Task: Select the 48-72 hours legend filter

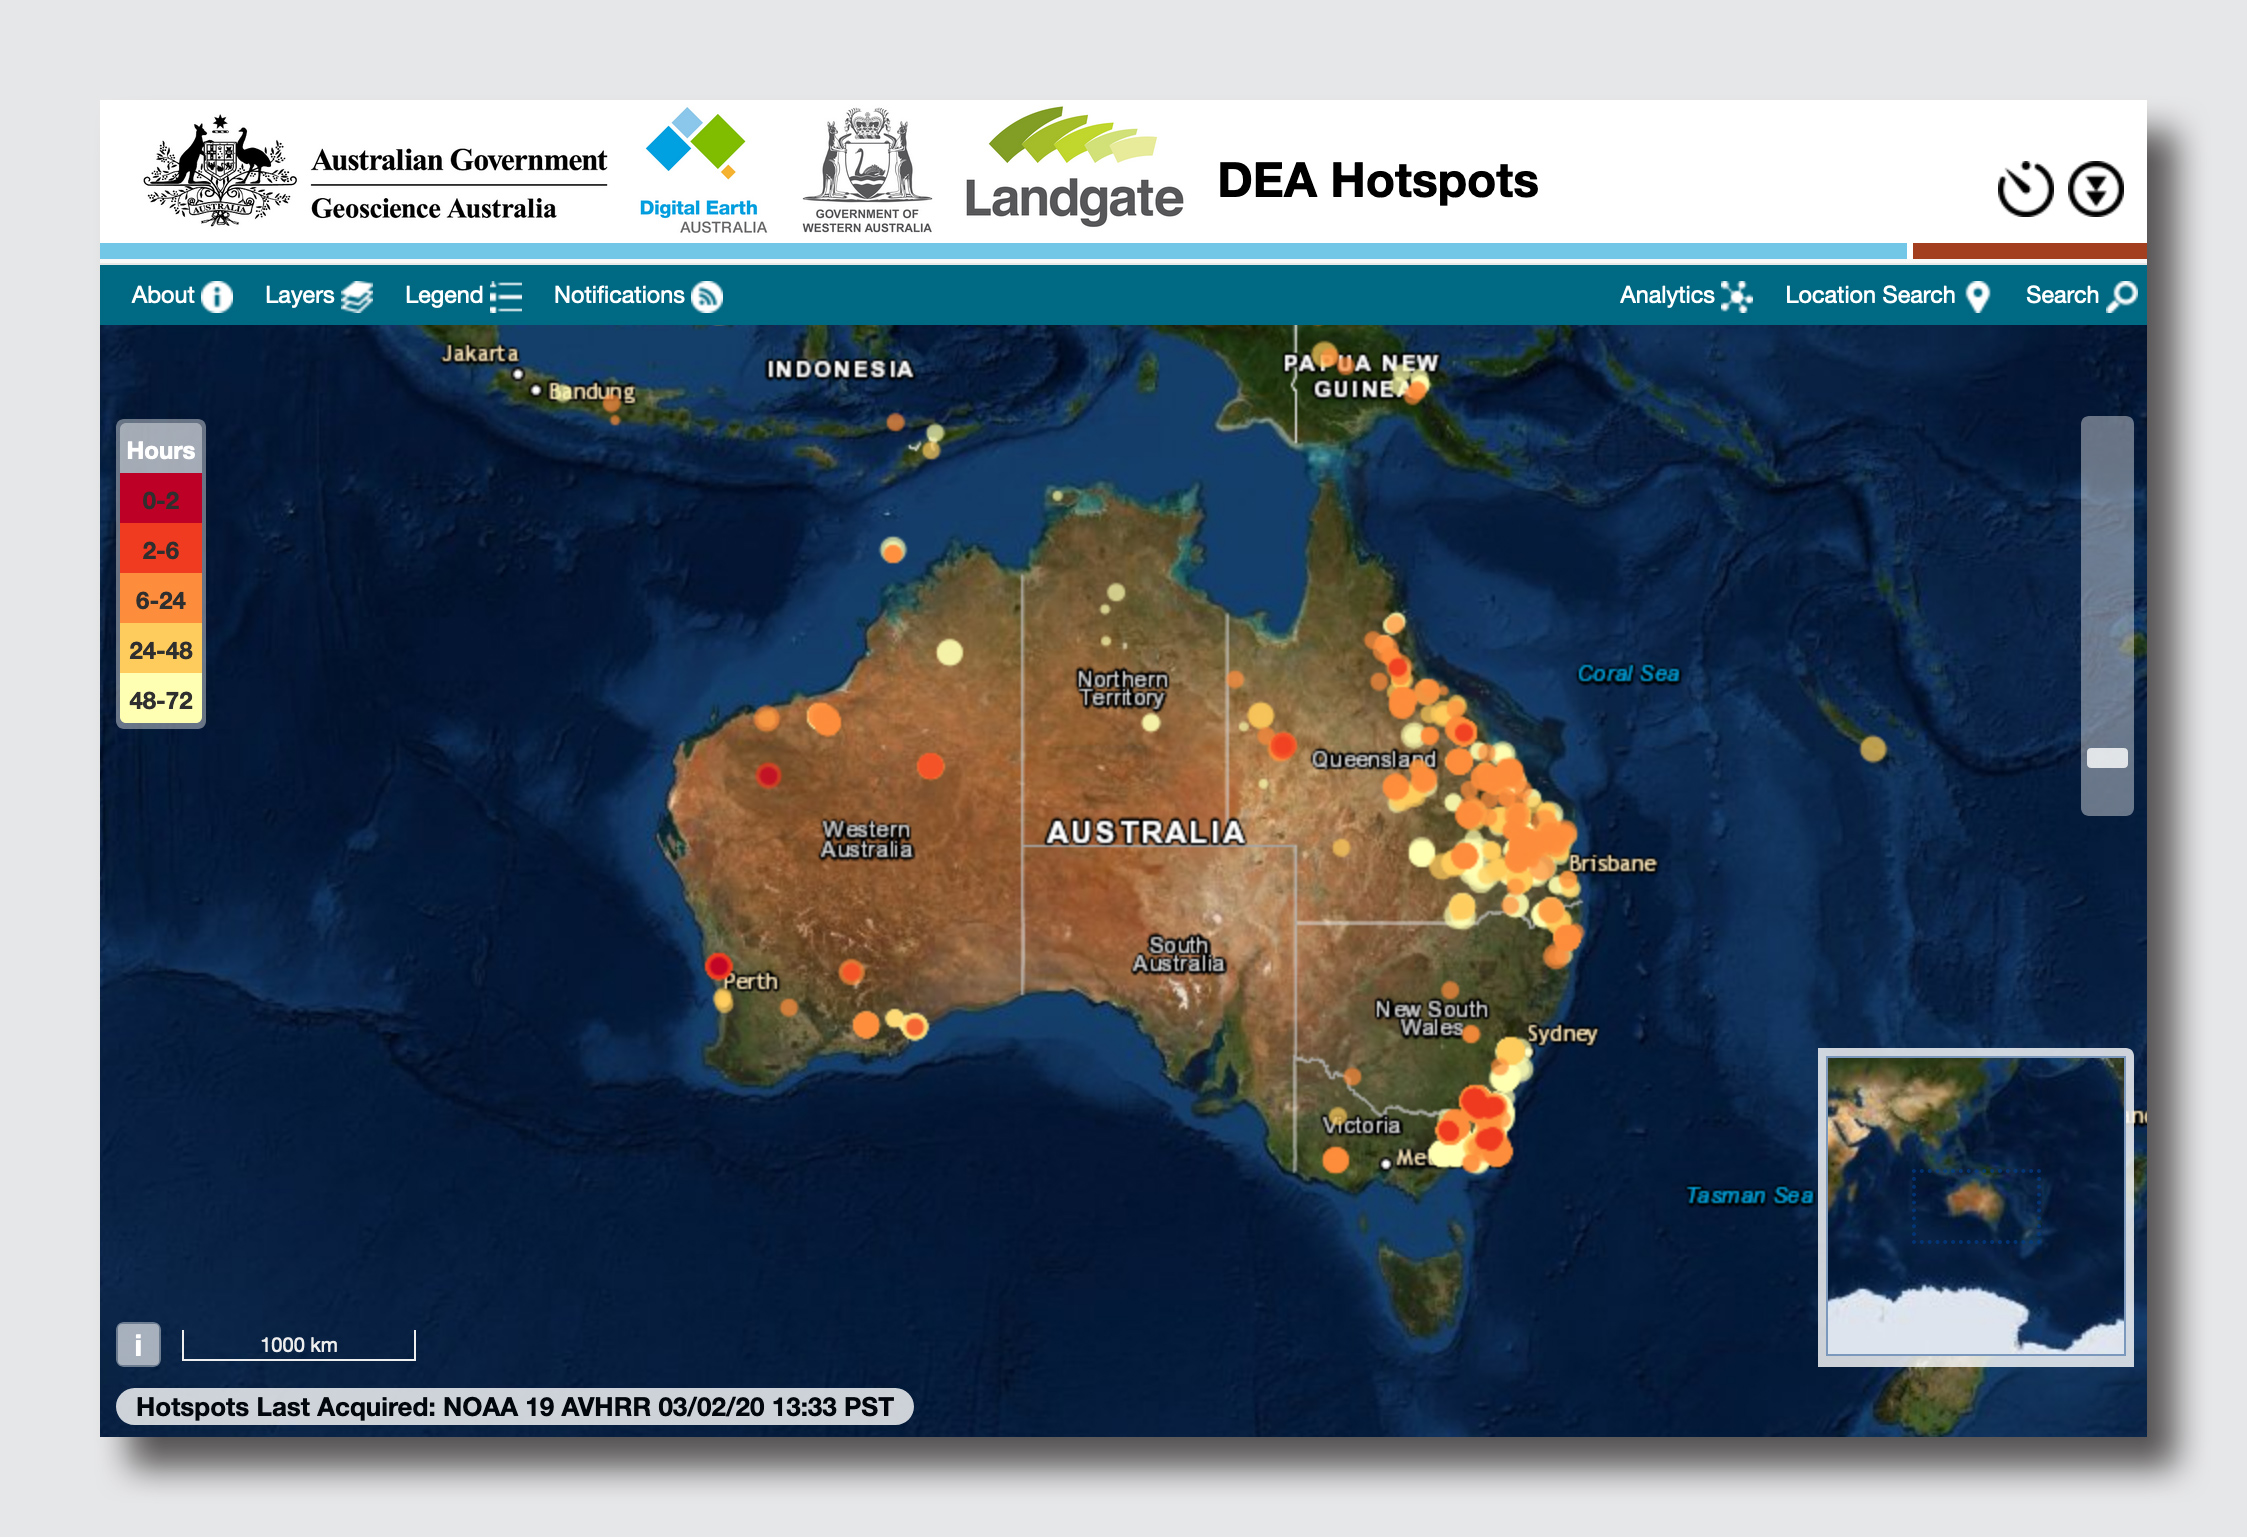Action: [x=159, y=700]
